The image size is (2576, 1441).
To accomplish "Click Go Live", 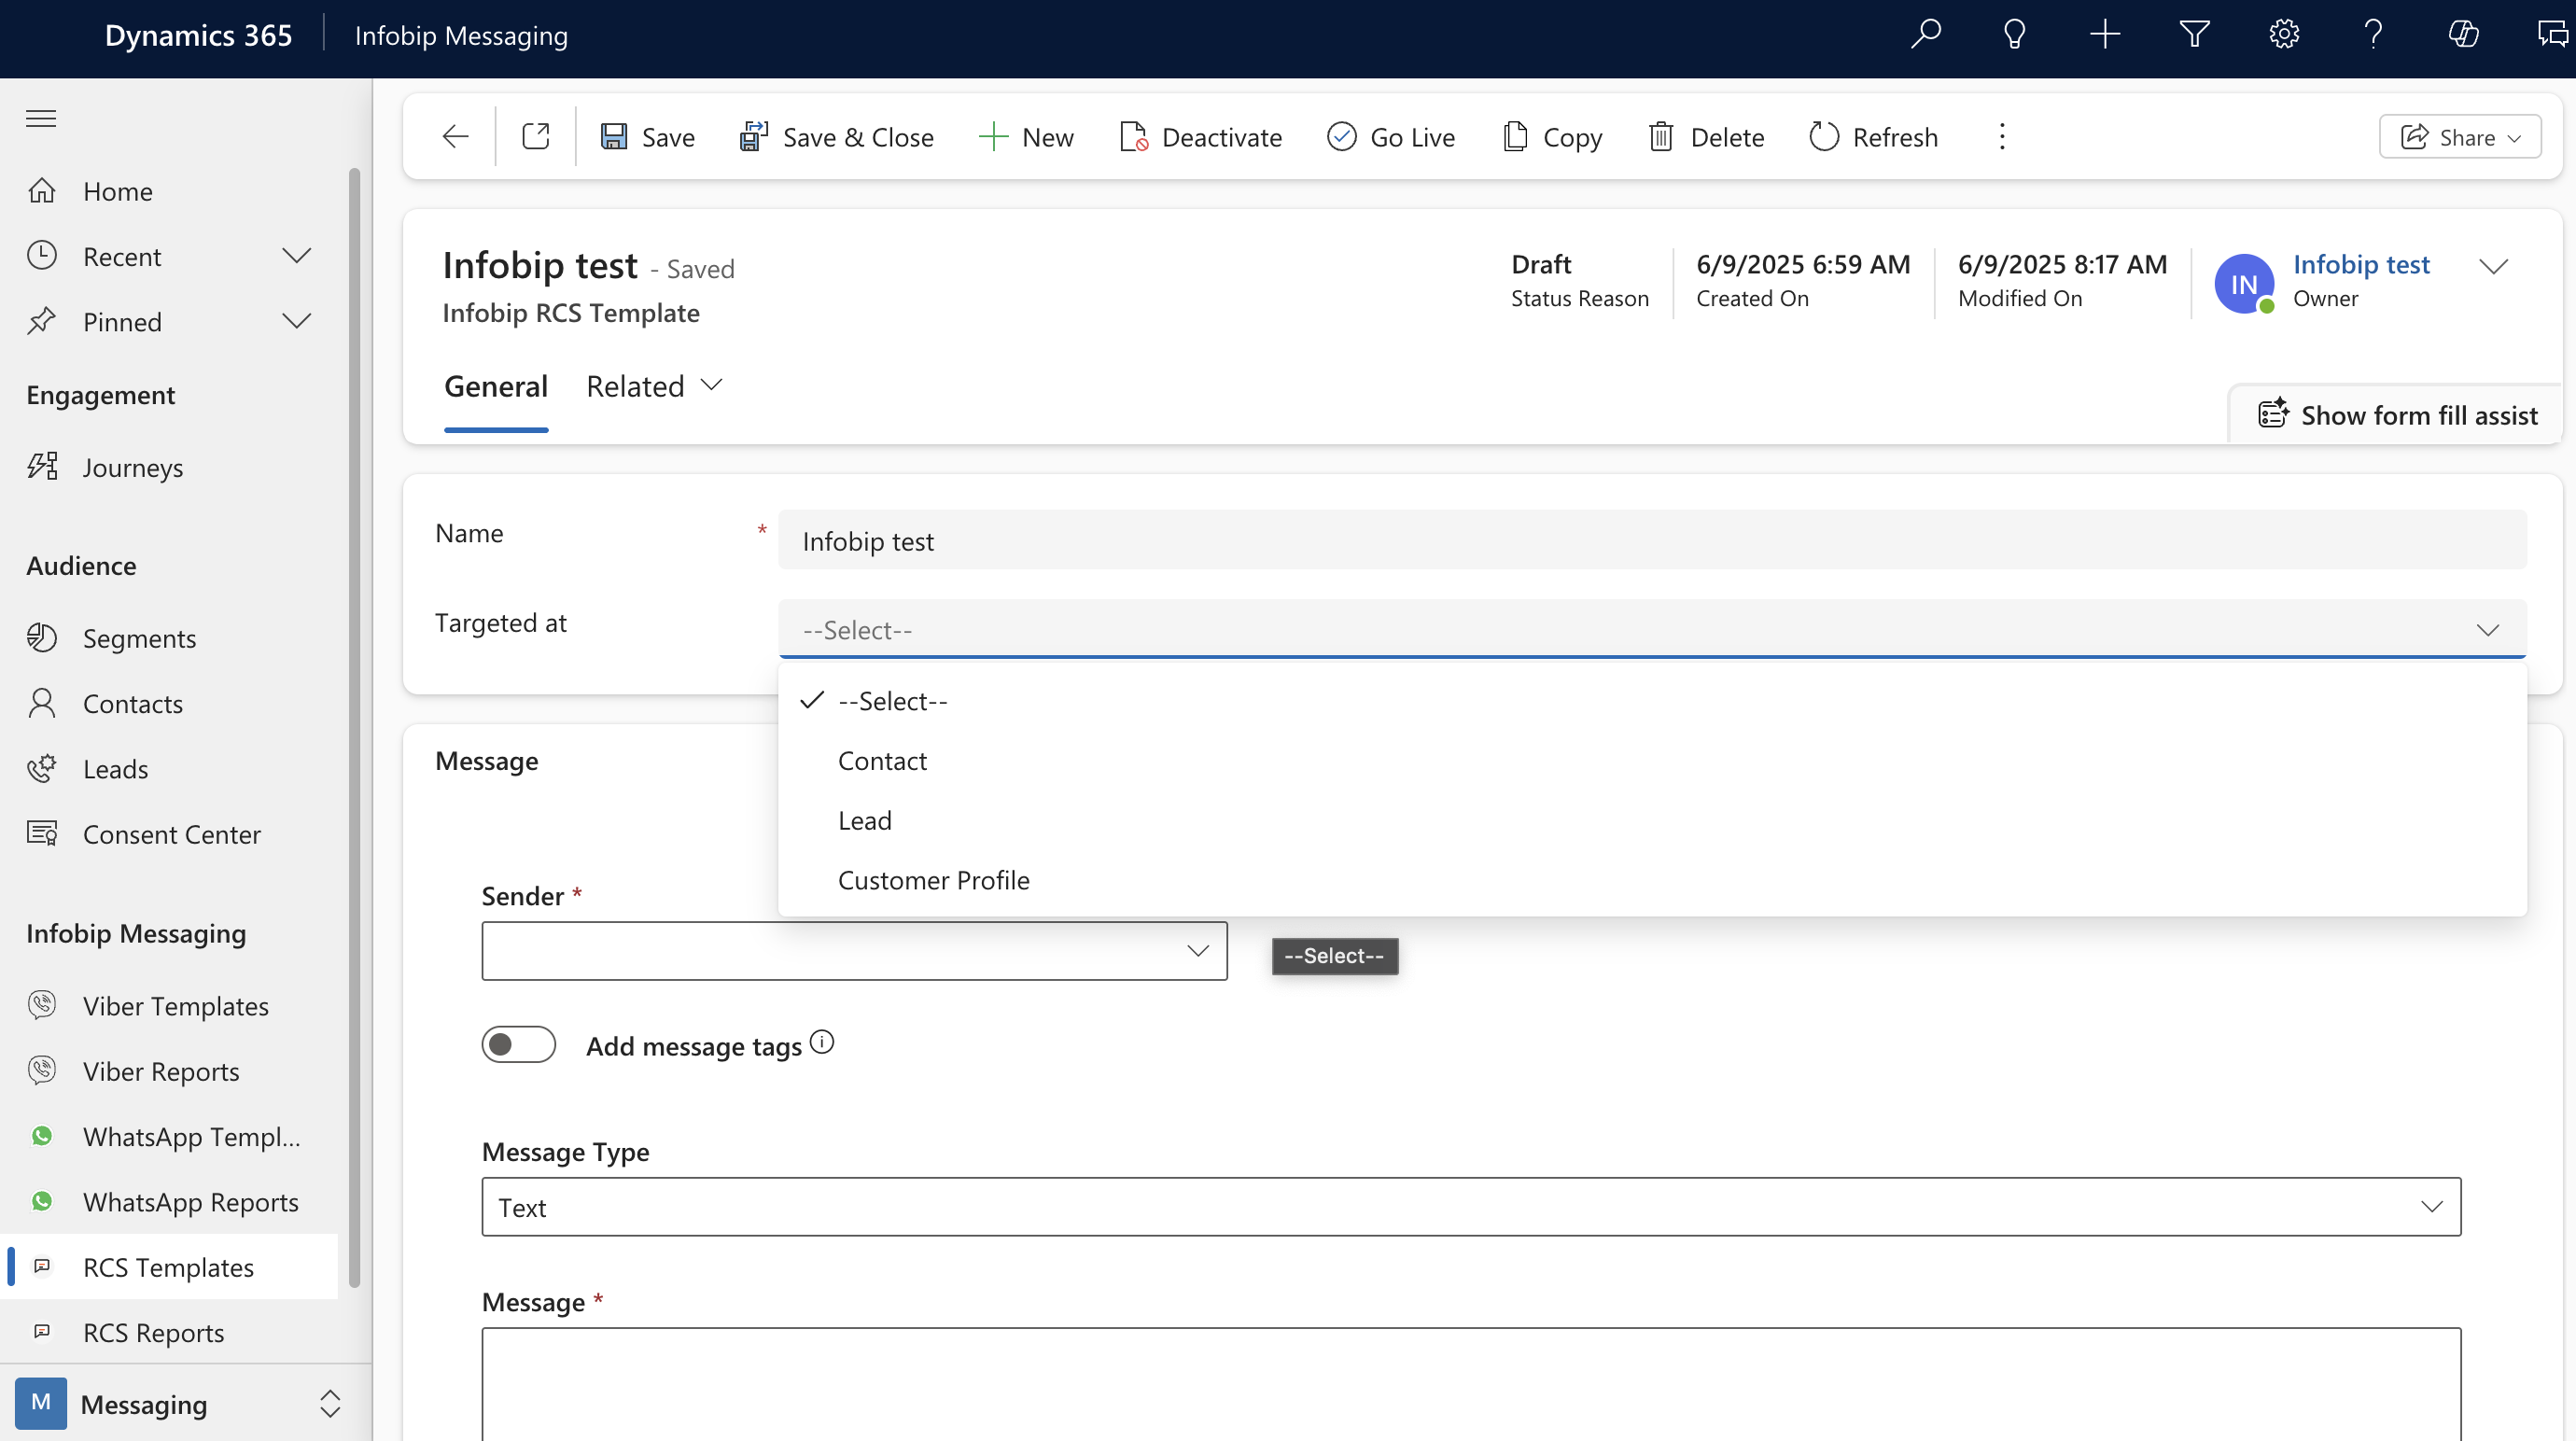I will point(1390,137).
